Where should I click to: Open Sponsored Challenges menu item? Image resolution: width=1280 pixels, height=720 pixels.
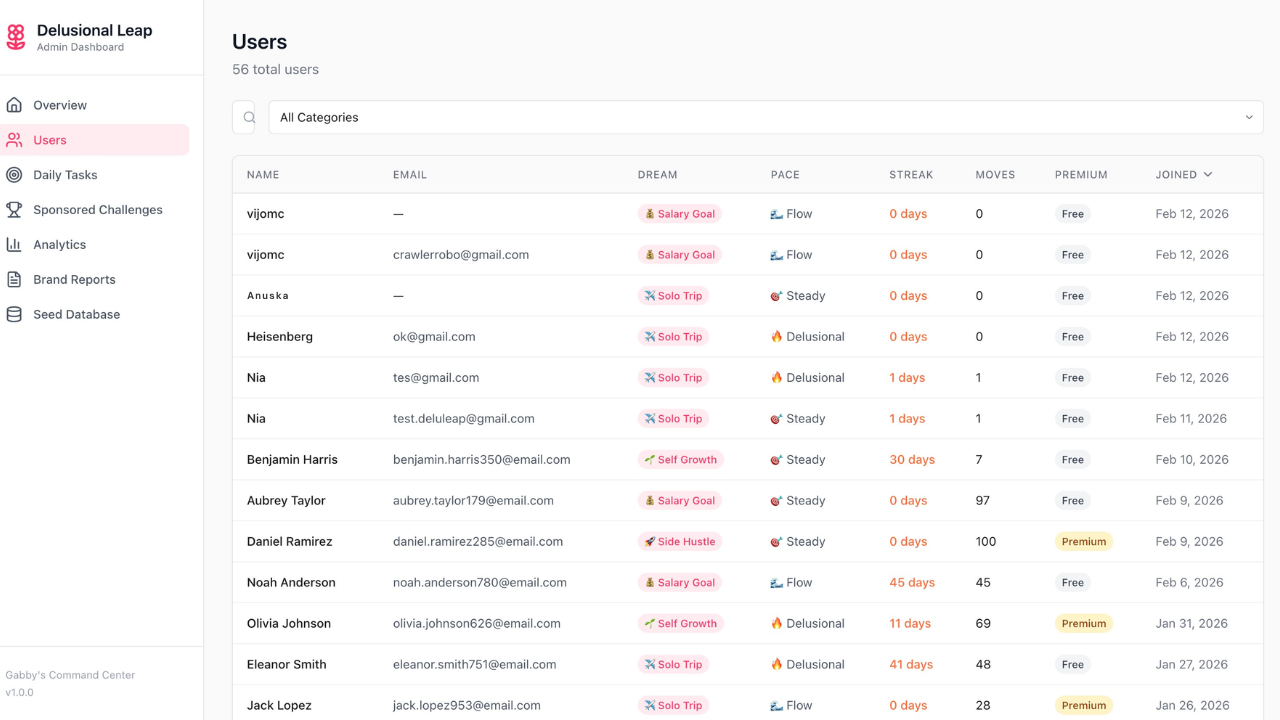tap(95, 210)
